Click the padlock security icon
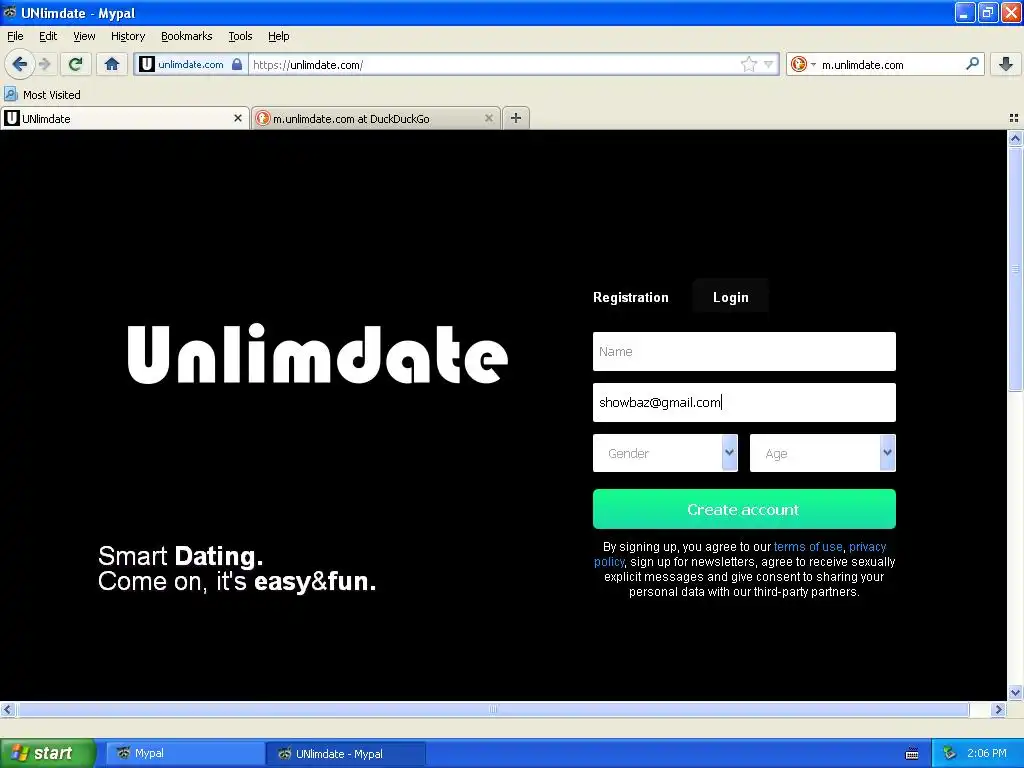Viewport: 1024px width, 768px height. tap(237, 64)
